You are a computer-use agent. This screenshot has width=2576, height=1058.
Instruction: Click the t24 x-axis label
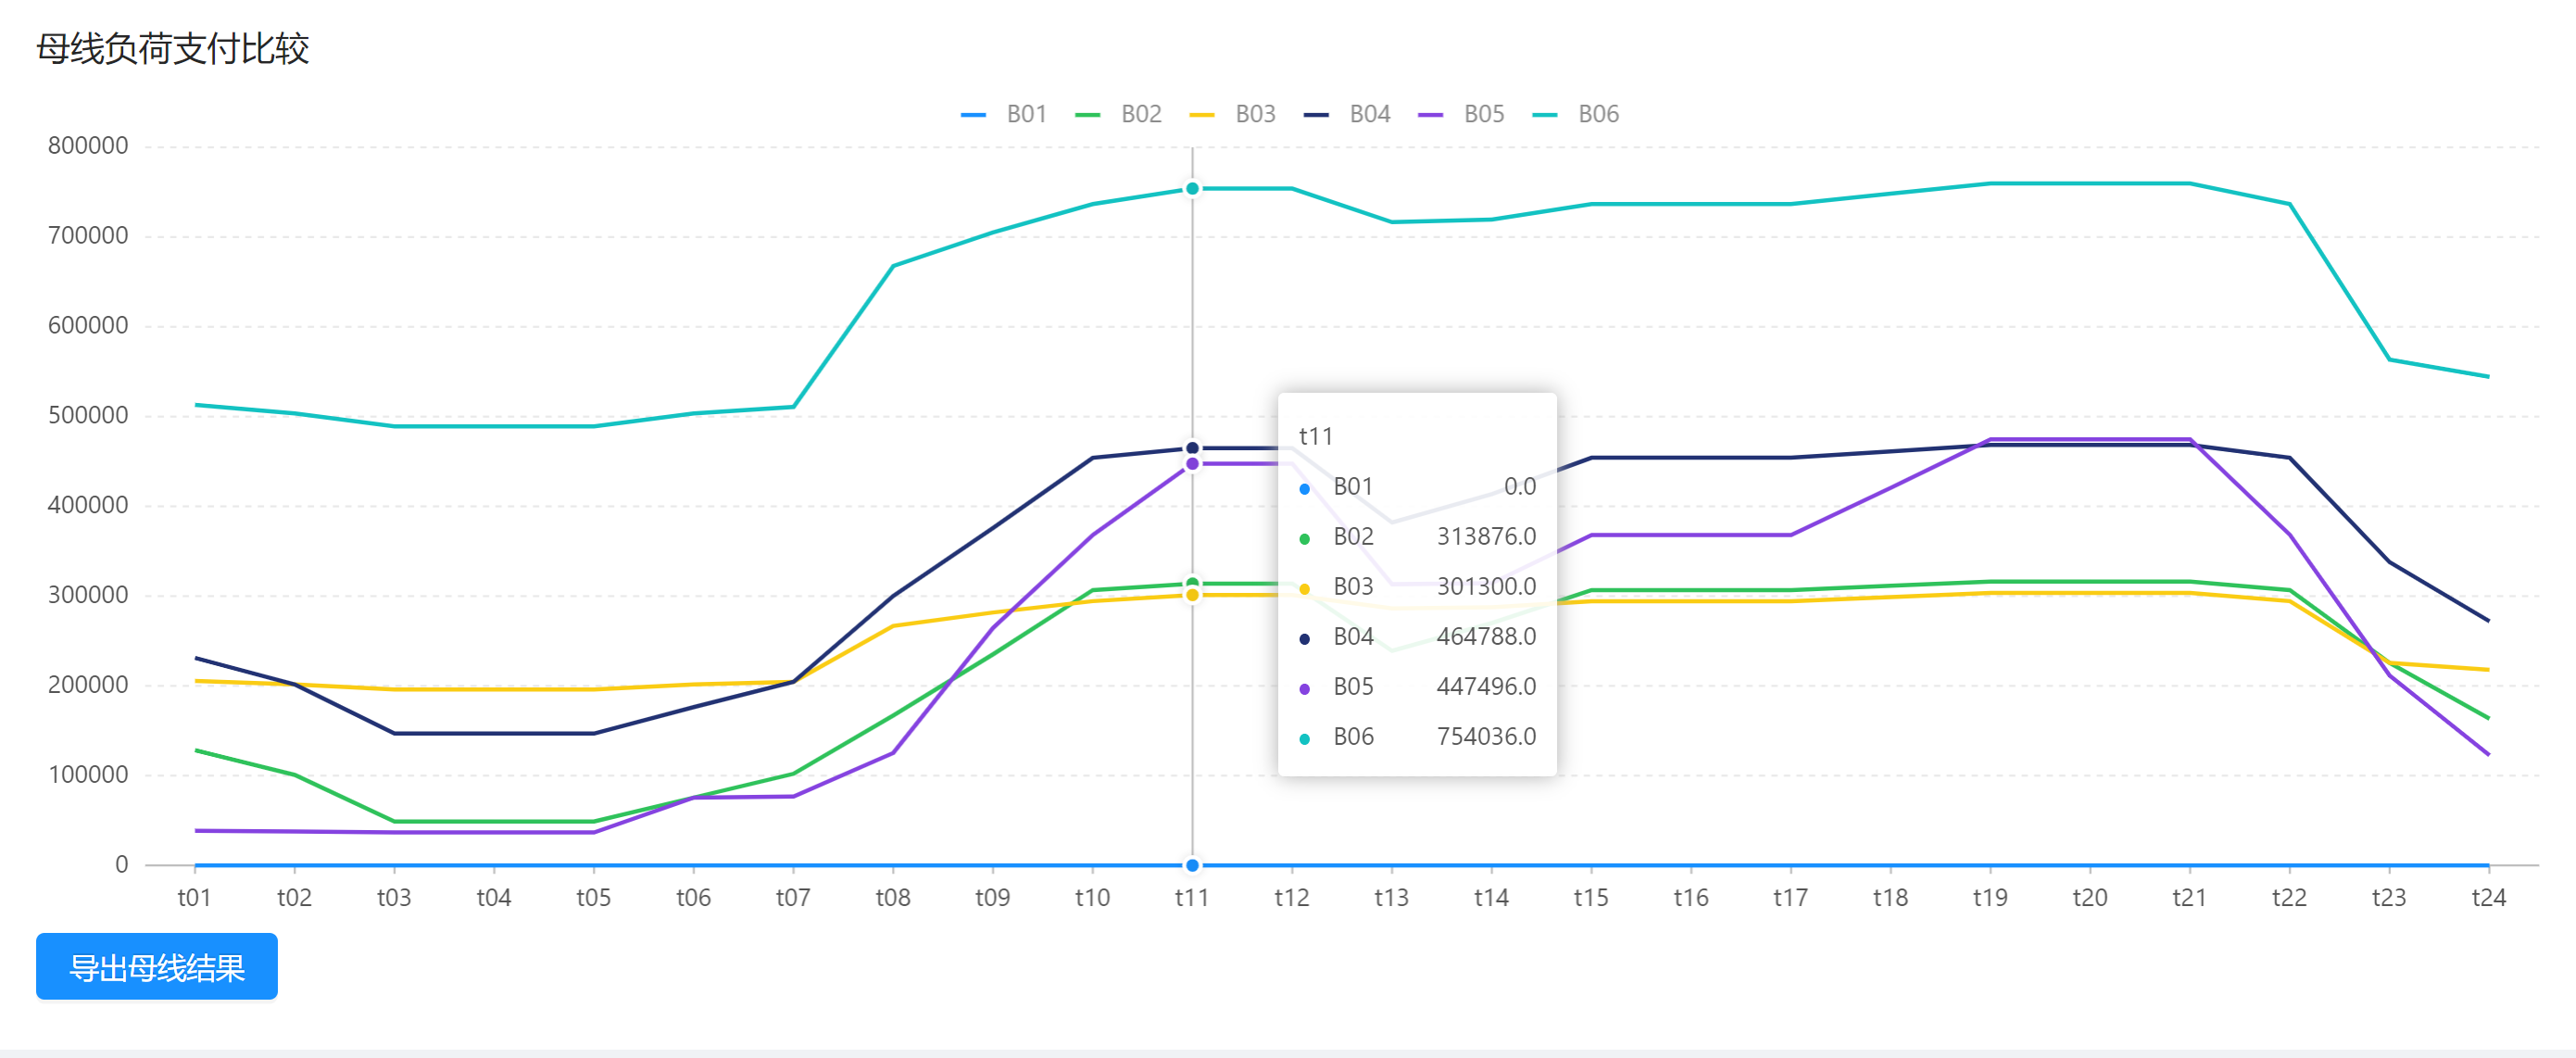2488,898
